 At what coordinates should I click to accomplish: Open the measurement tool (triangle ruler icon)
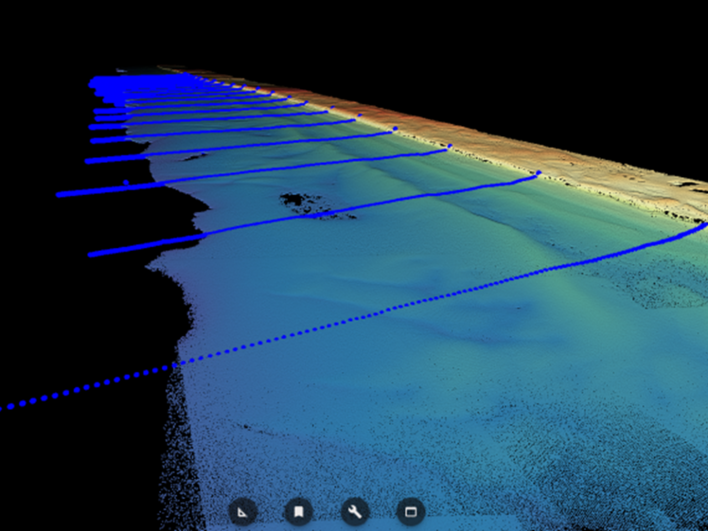(x=243, y=512)
